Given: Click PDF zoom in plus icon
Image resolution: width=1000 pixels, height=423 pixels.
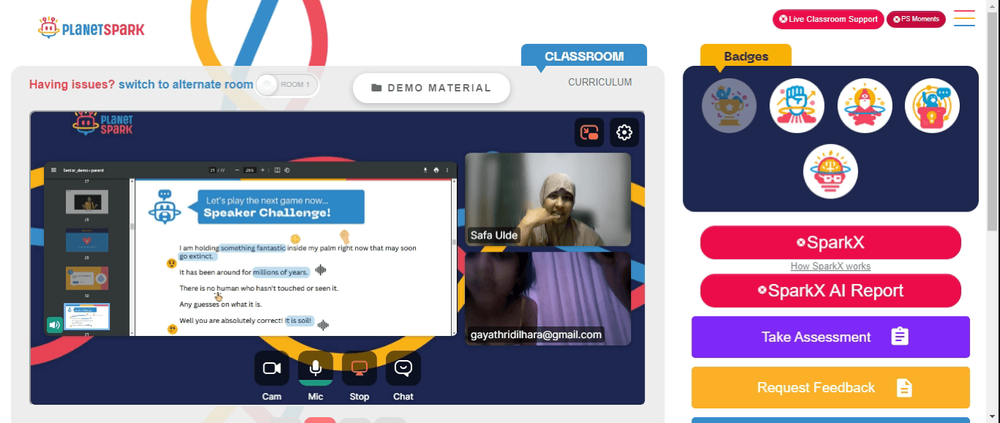Looking at the screenshot, I should (263, 170).
